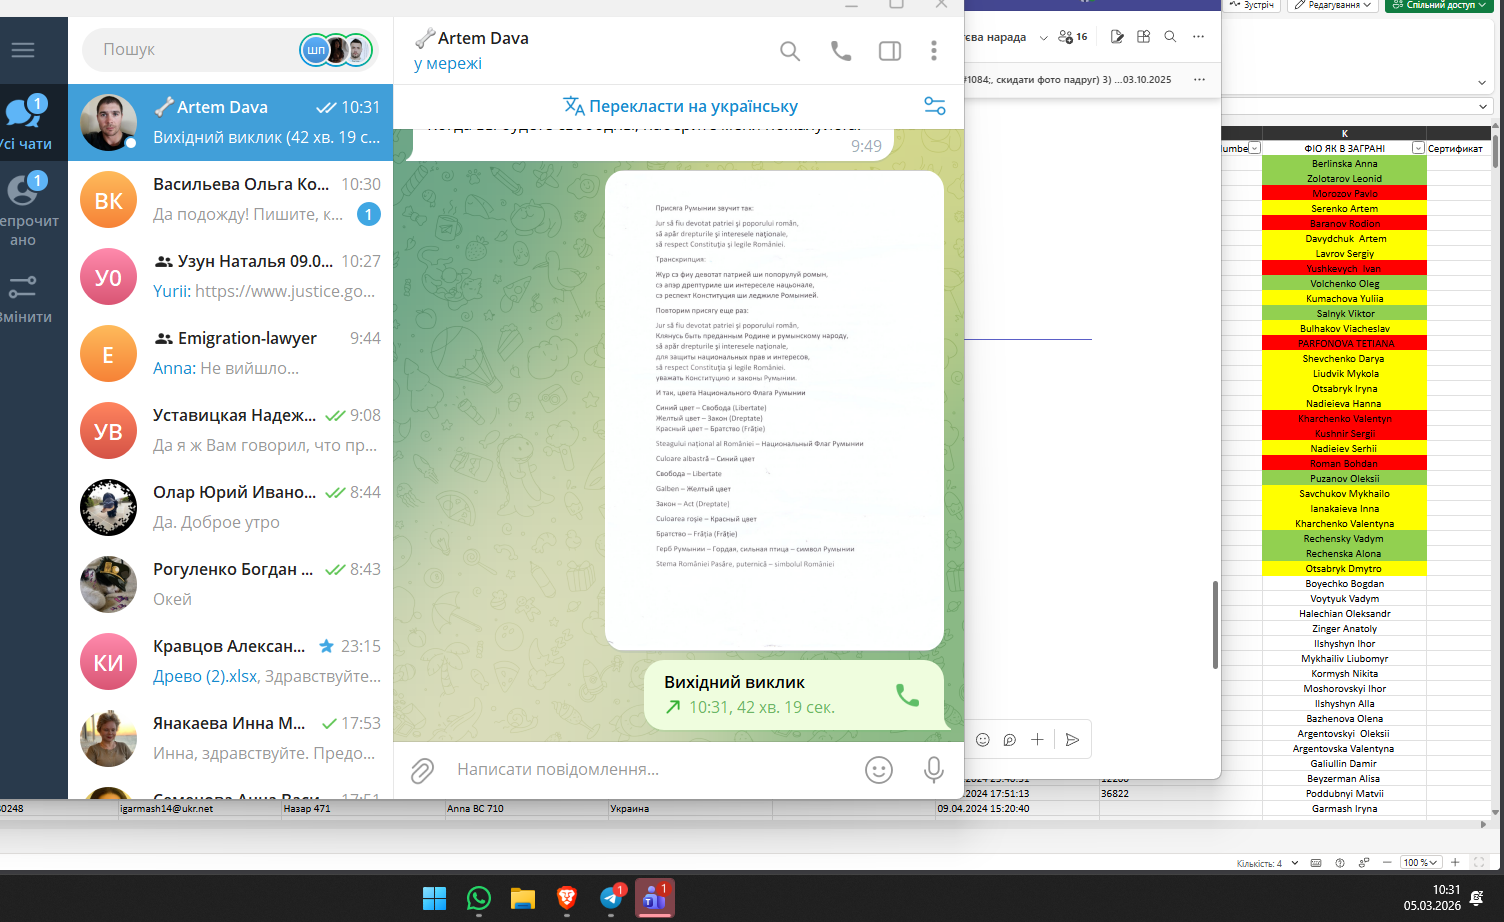The image size is (1504, 922).
Task: Zoom out with Excel minus button
Action: 1387,862
